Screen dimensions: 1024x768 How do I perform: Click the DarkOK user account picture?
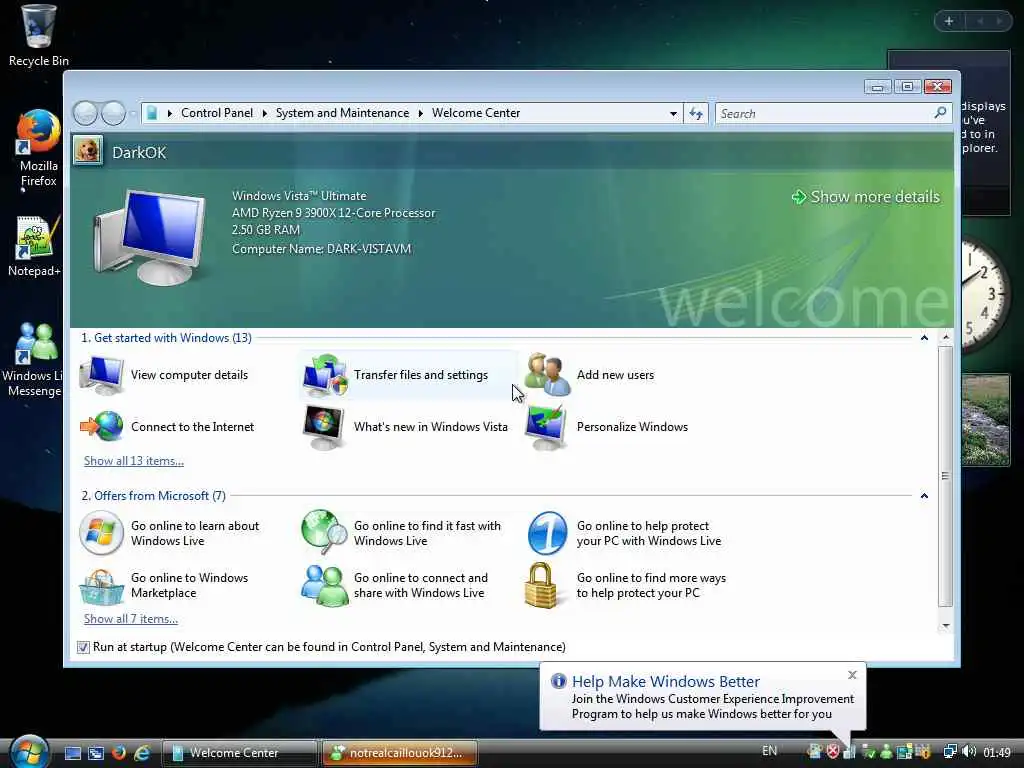click(88, 151)
